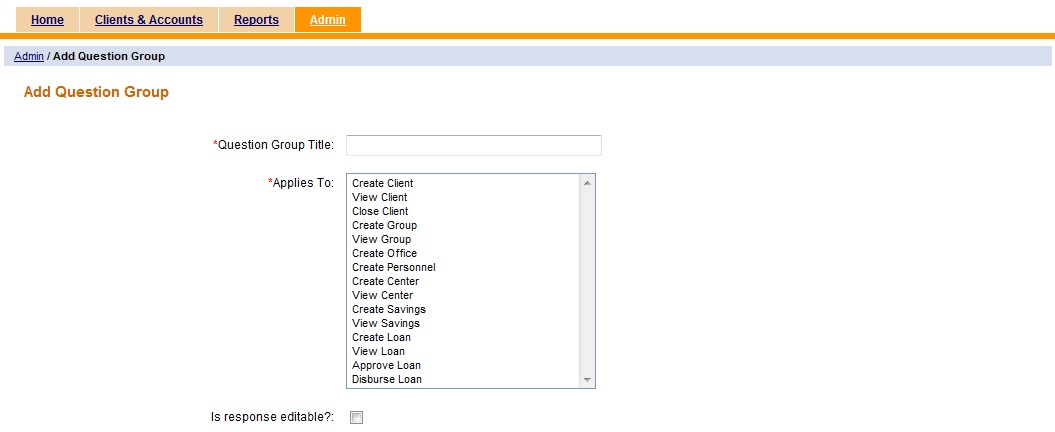The height and width of the screenshot is (432, 1055).
Task: Select the Admin tab
Action: [x=328, y=20]
